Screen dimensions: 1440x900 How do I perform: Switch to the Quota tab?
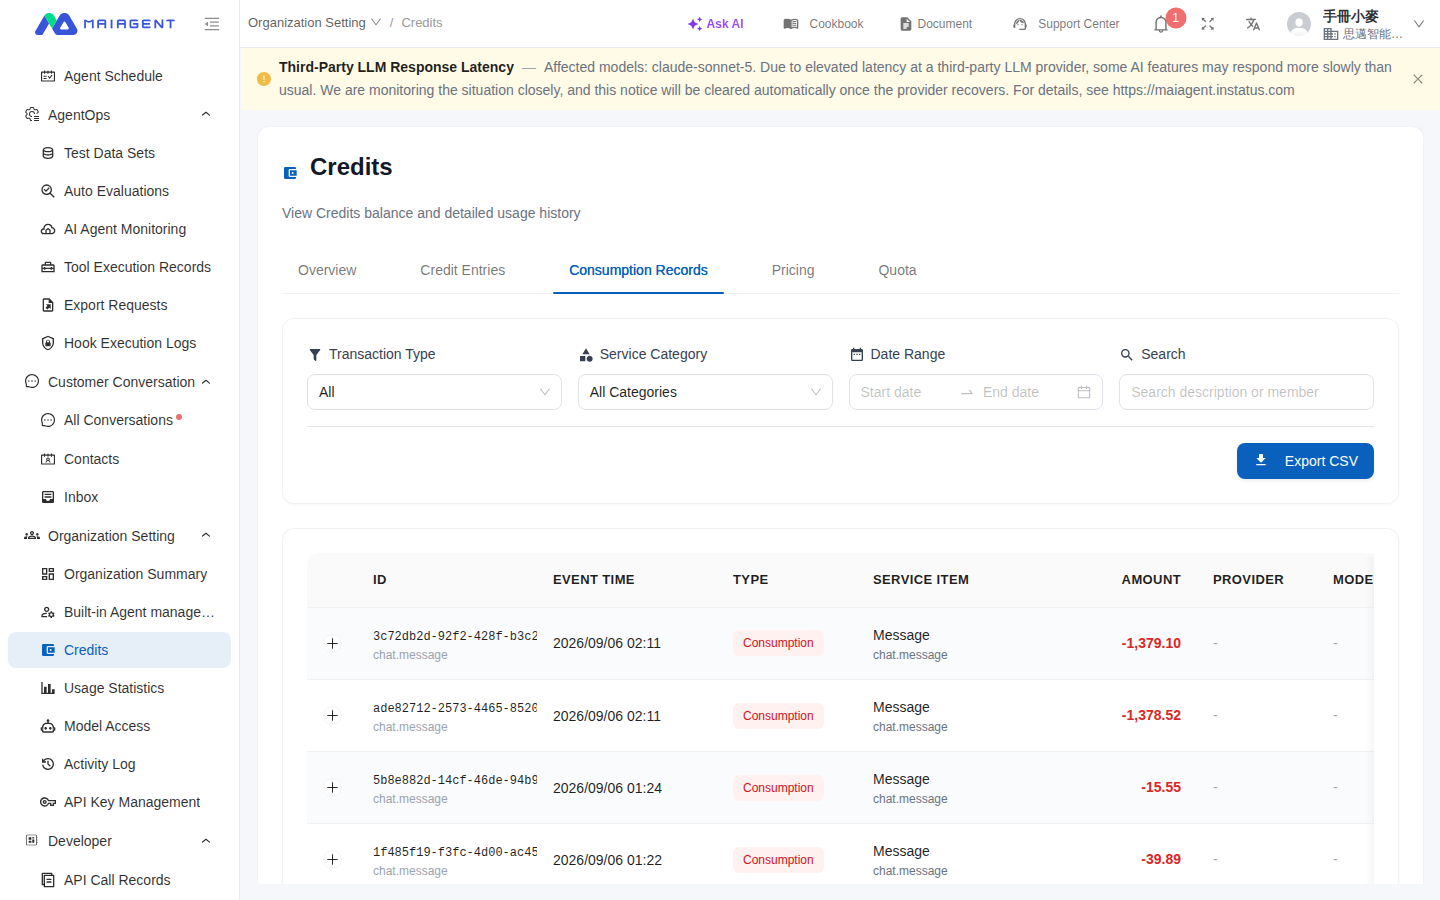coord(897,270)
